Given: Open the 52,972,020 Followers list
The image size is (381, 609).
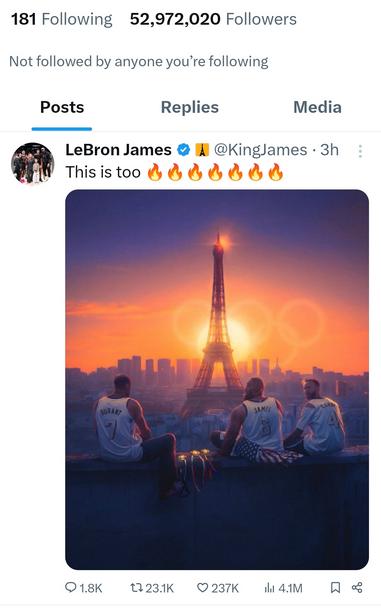Looking at the screenshot, I should tap(213, 19).
